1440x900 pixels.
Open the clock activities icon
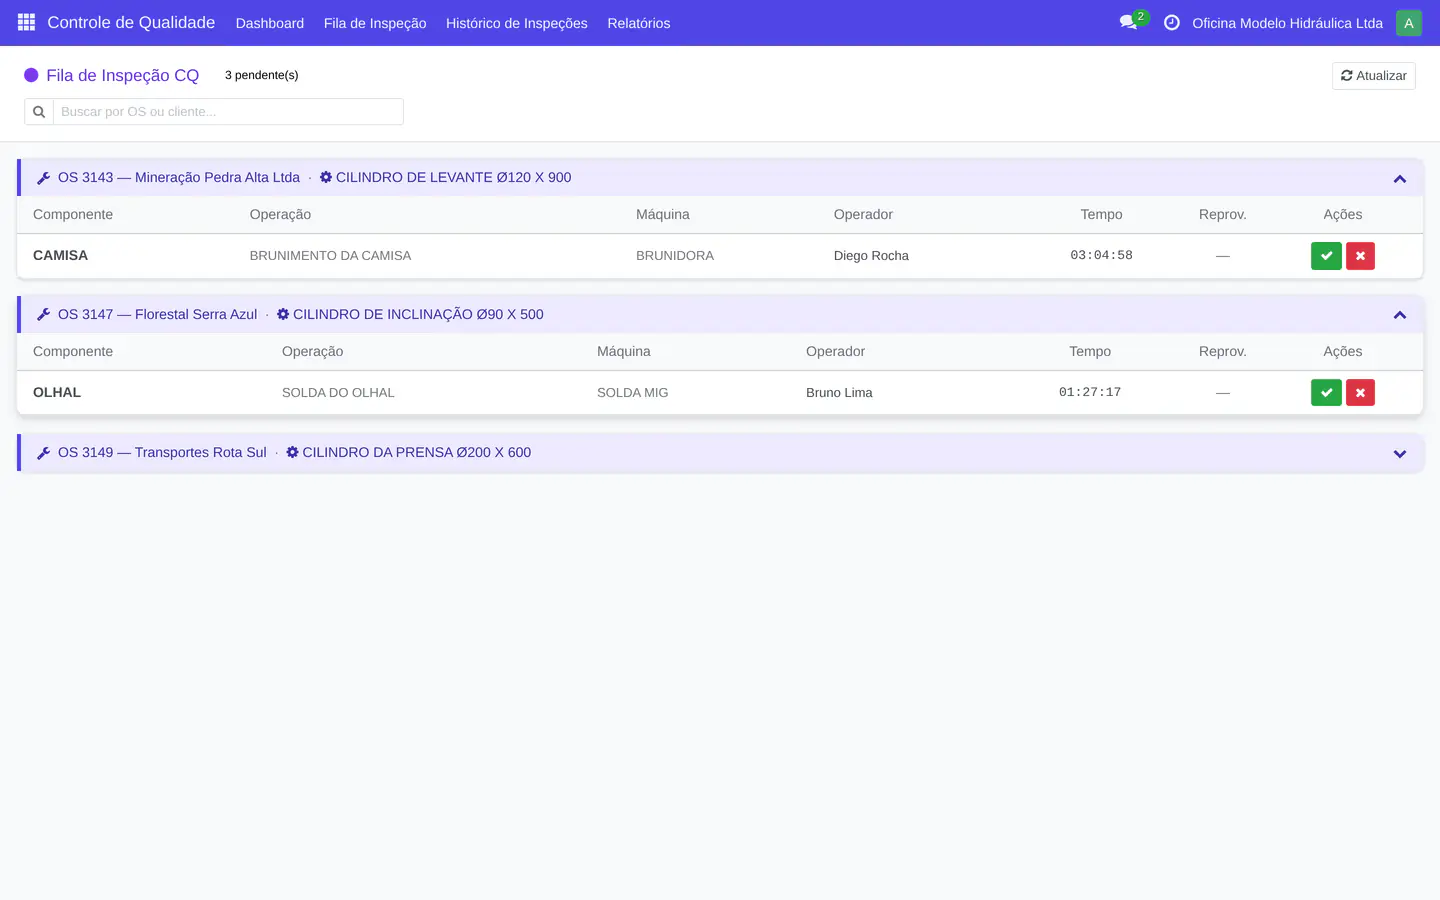(1172, 22)
